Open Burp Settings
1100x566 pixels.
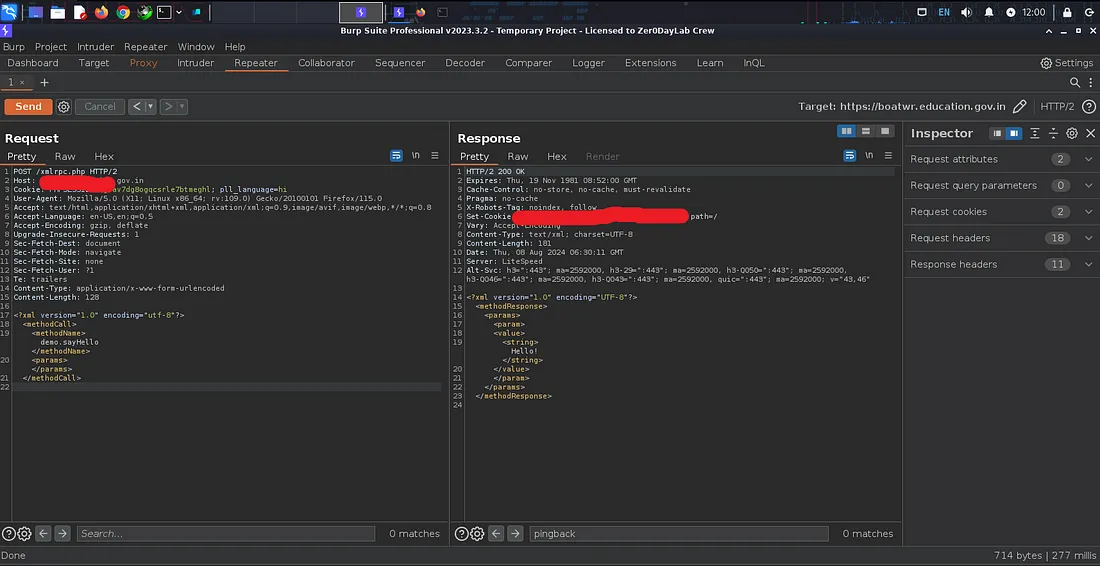point(1066,62)
